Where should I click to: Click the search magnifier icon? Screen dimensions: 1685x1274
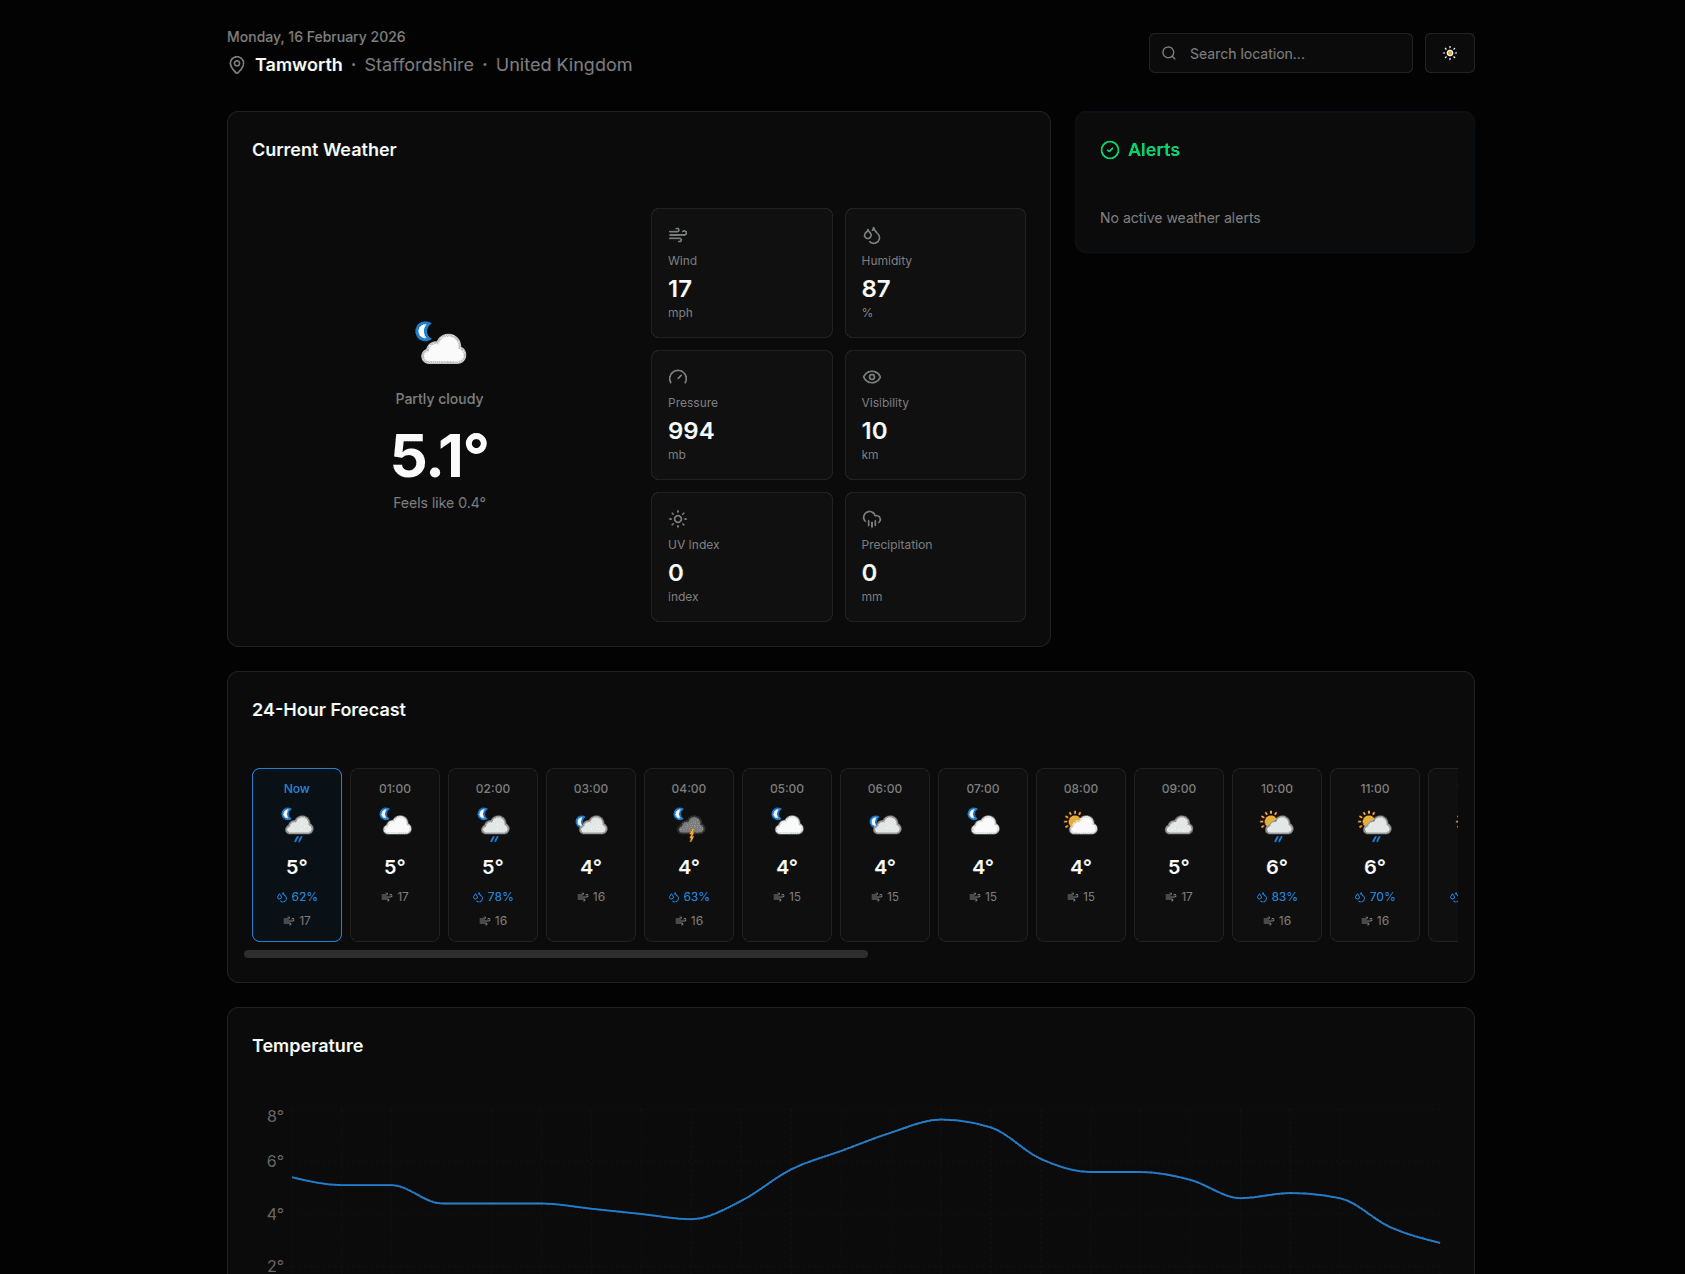[1169, 53]
